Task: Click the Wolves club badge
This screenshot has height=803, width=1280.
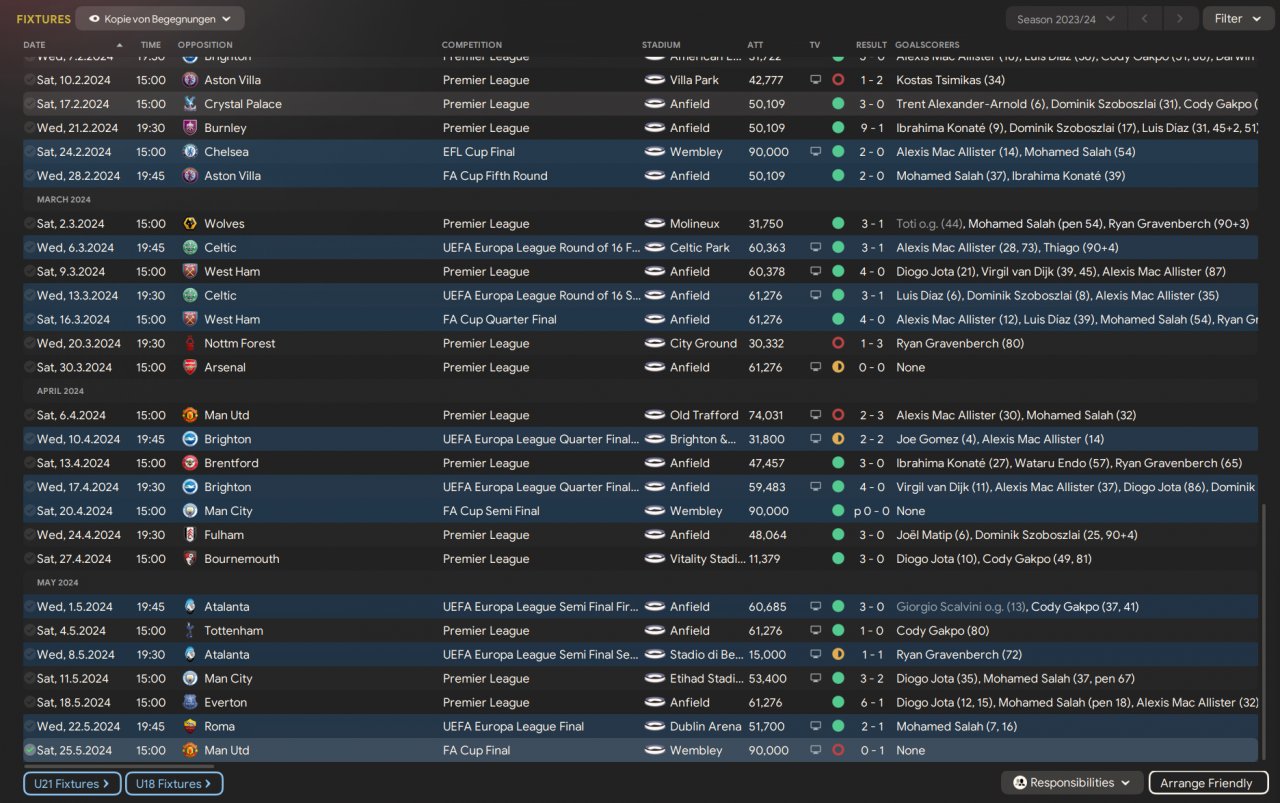Action: coord(190,224)
